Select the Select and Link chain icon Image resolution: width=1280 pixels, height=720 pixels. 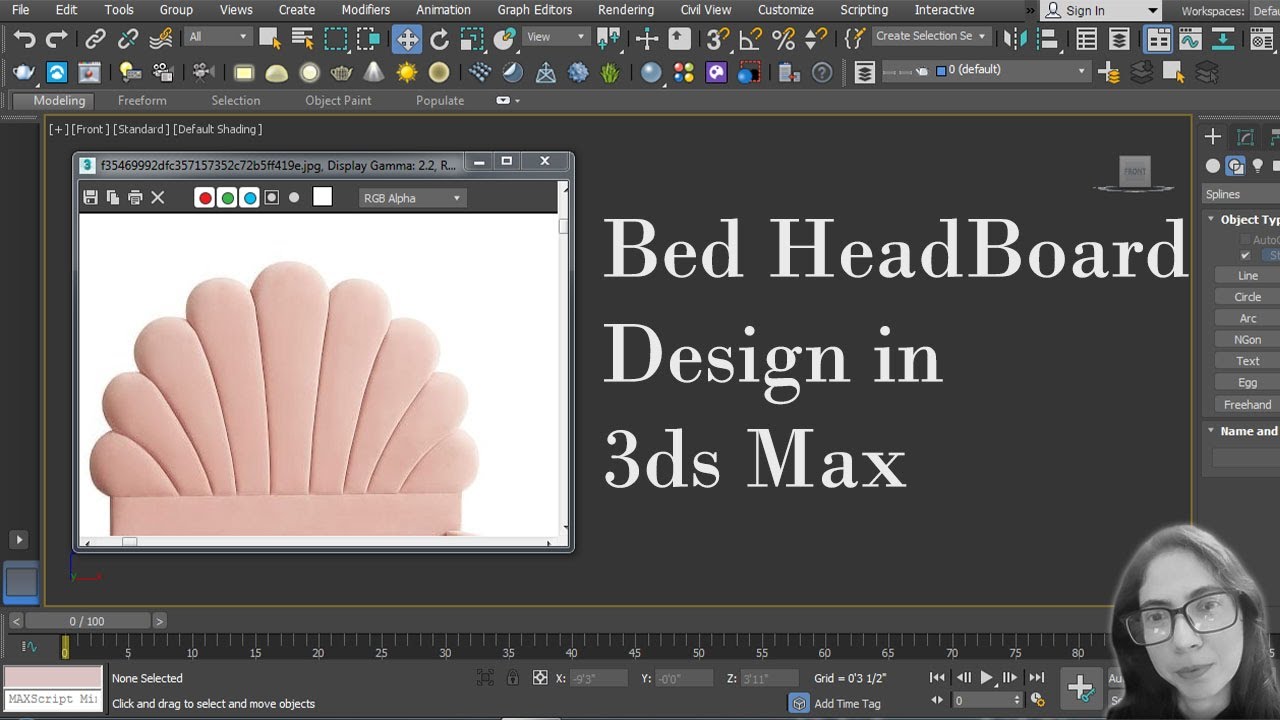[95, 39]
